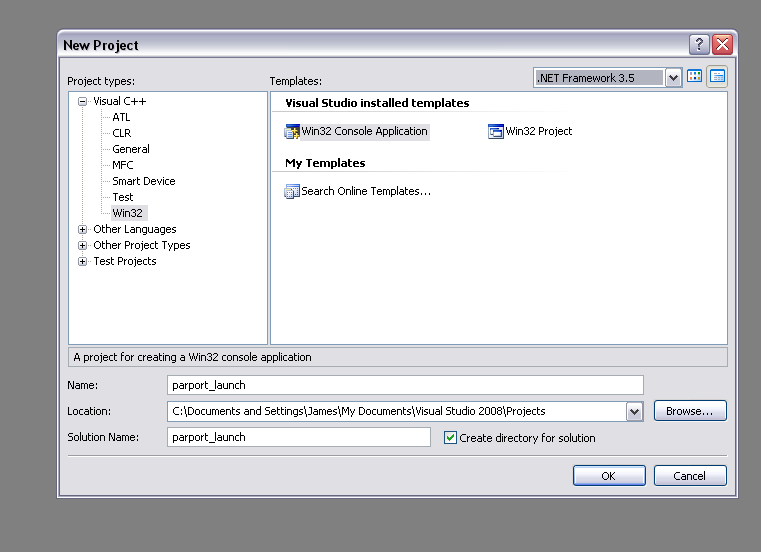Viewport: 761px width, 552px height.
Task: Select General project type
Action: coord(131,149)
